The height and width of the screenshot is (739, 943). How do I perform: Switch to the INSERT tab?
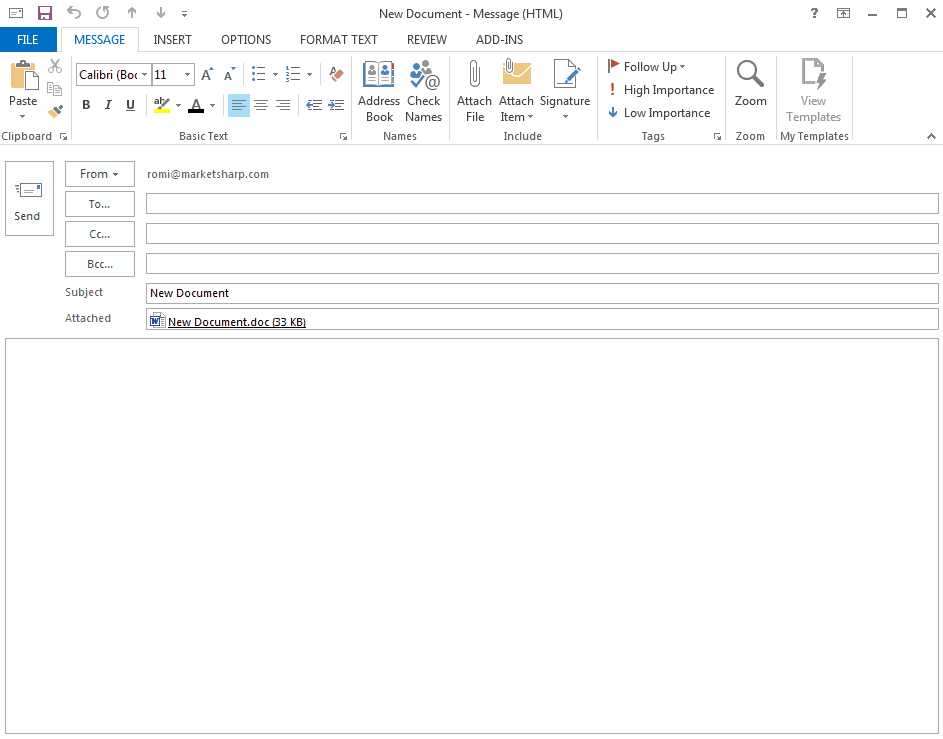pos(173,40)
